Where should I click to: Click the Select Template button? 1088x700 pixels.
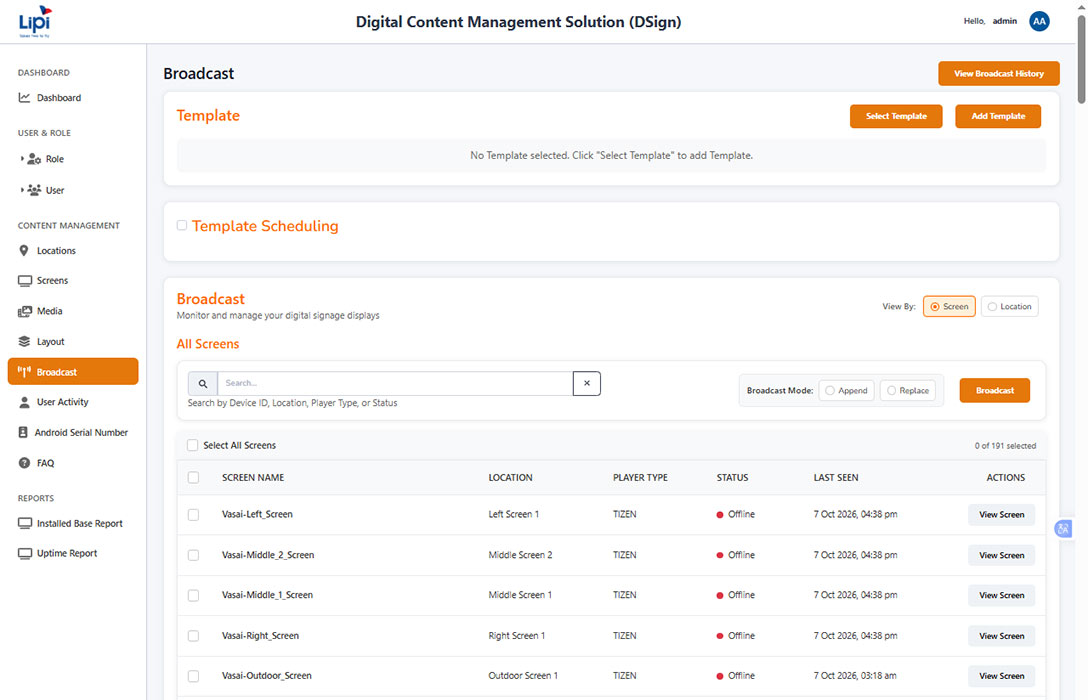click(x=896, y=117)
